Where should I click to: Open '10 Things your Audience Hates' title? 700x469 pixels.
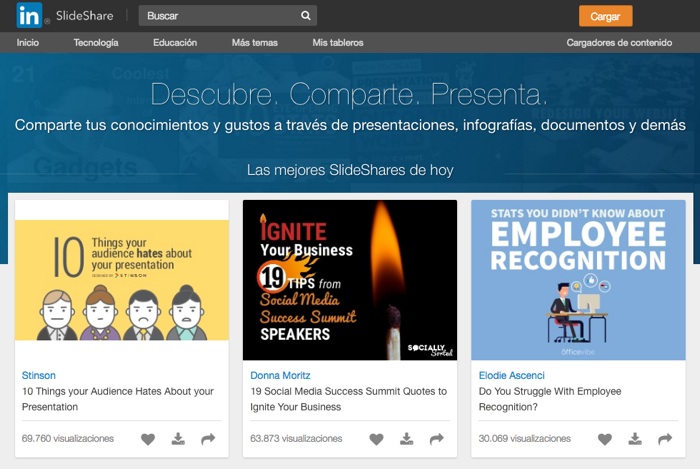click(118, 399)
